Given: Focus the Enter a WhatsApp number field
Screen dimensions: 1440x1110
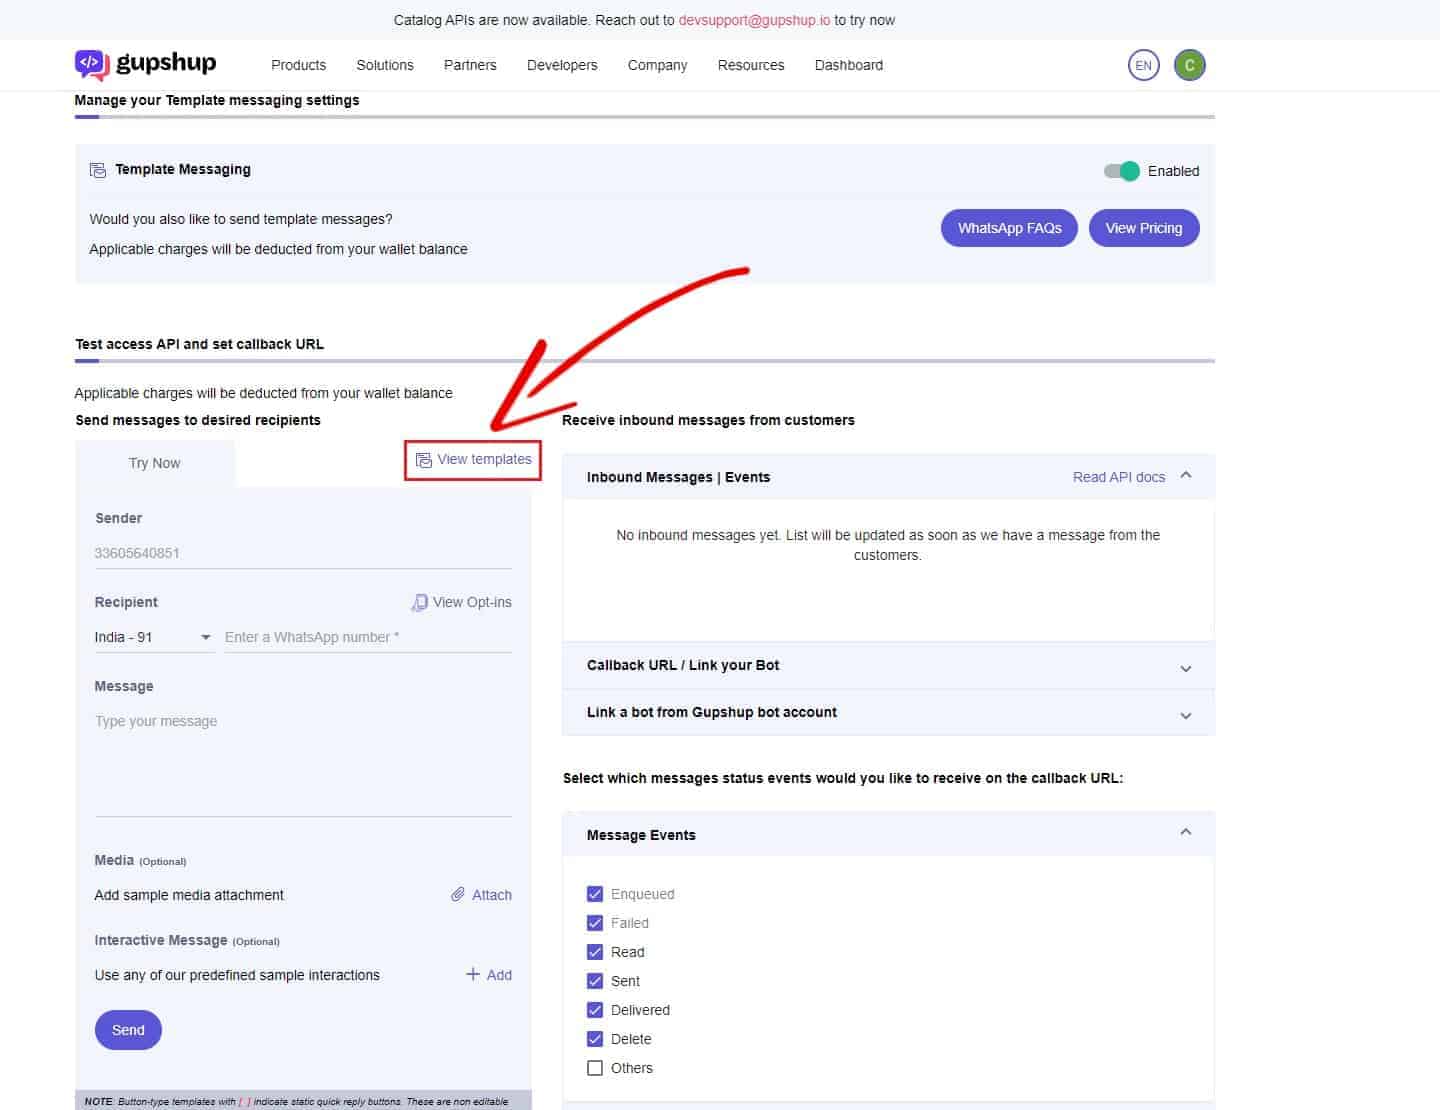Looking at the screenshot, I should (x=368, y=637).
